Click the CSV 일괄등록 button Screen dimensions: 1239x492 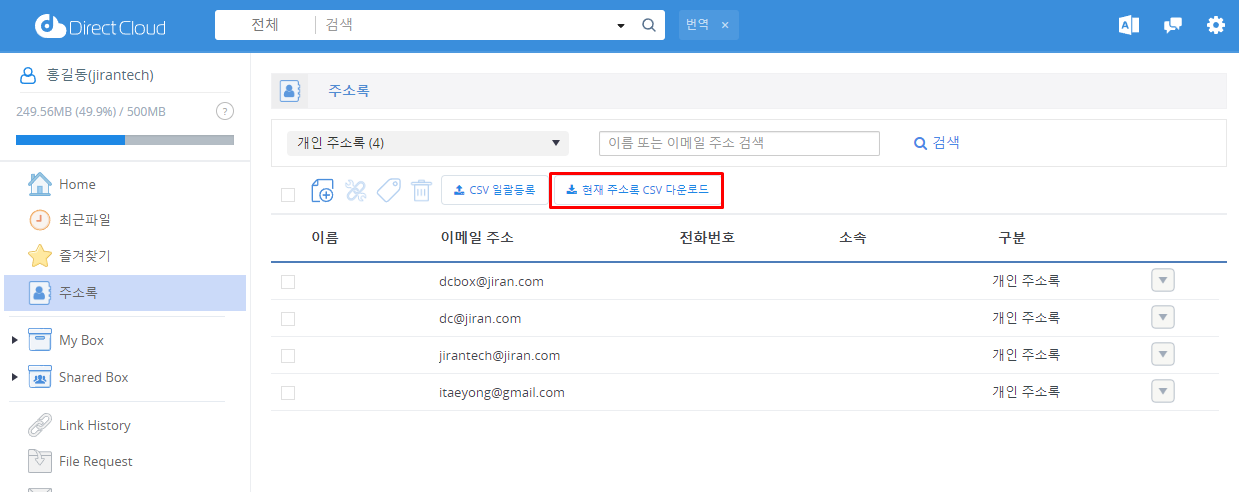pyautogui.click(x=494, y=190)
